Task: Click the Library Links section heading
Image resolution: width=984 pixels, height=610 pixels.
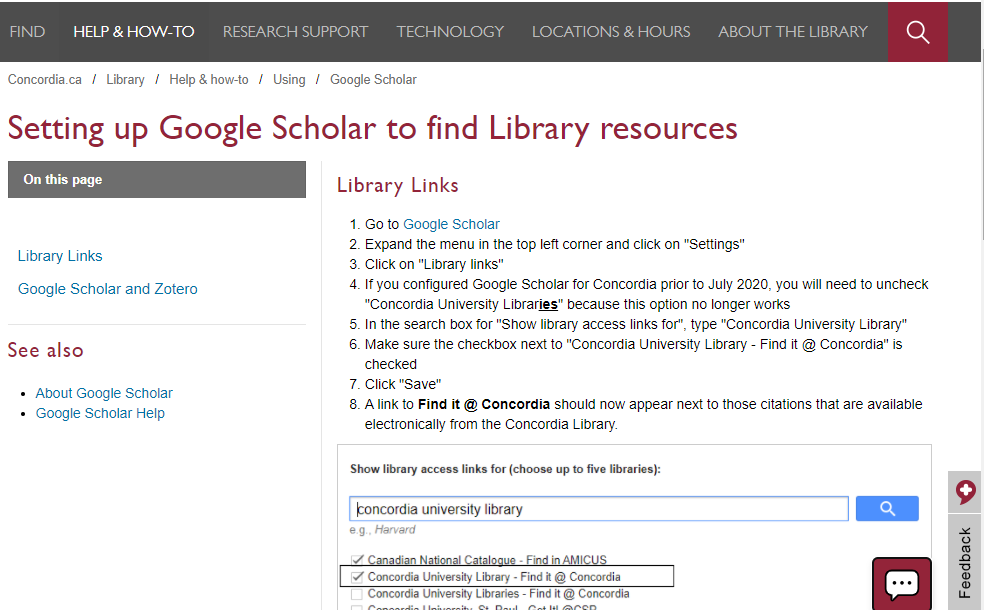Action: point(397,185)
